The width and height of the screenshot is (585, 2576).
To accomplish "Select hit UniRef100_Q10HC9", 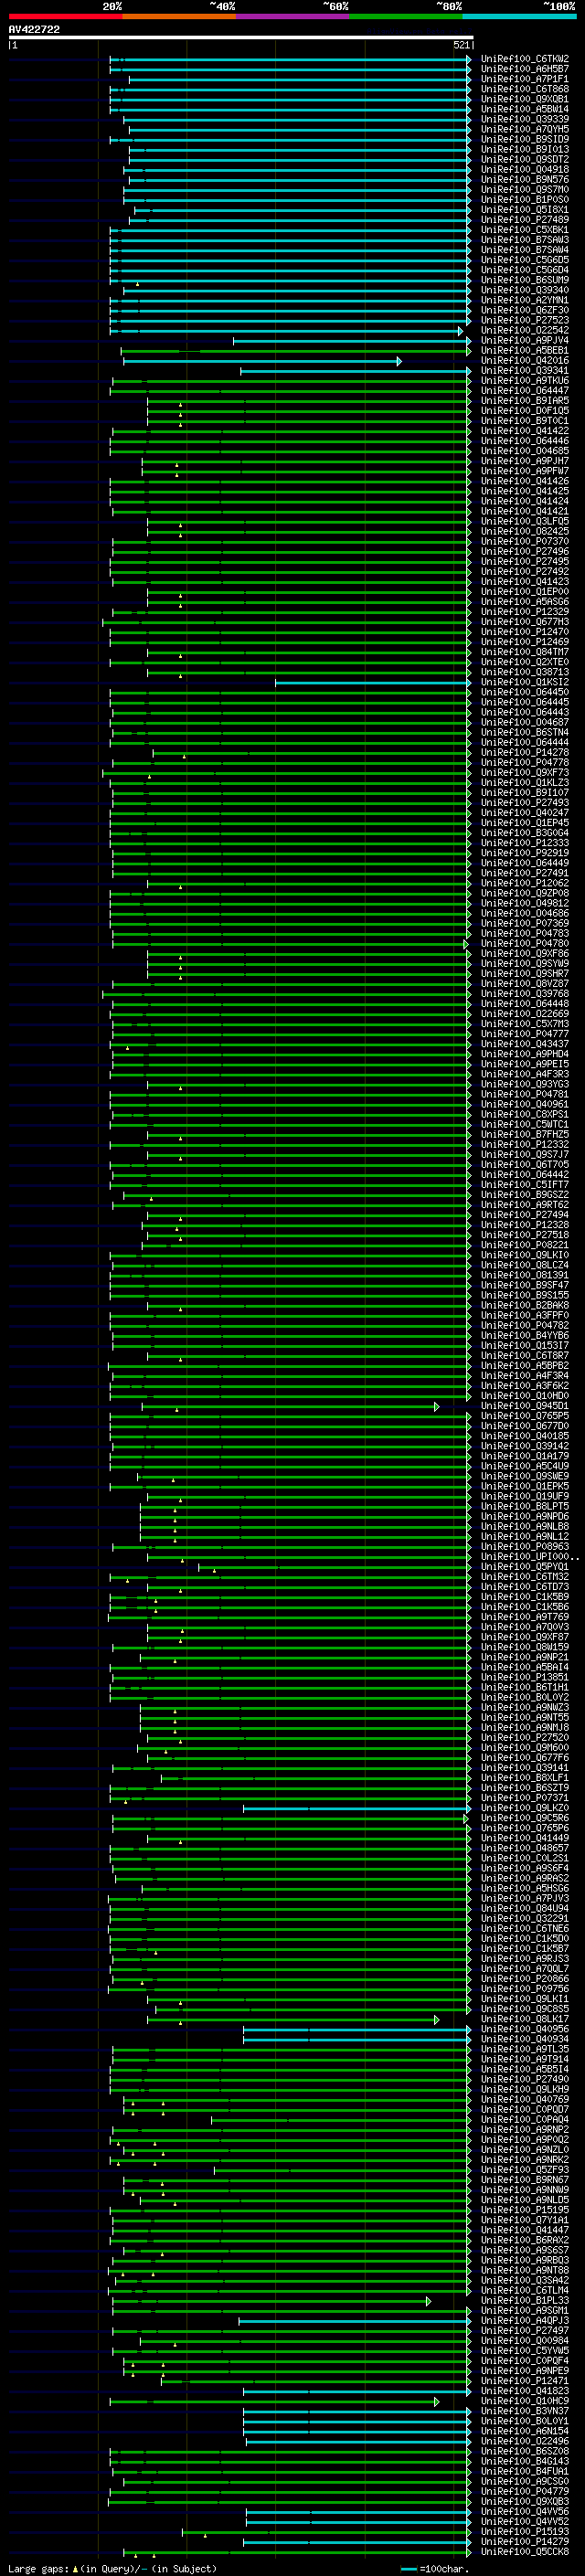I will click(525, 2401).
